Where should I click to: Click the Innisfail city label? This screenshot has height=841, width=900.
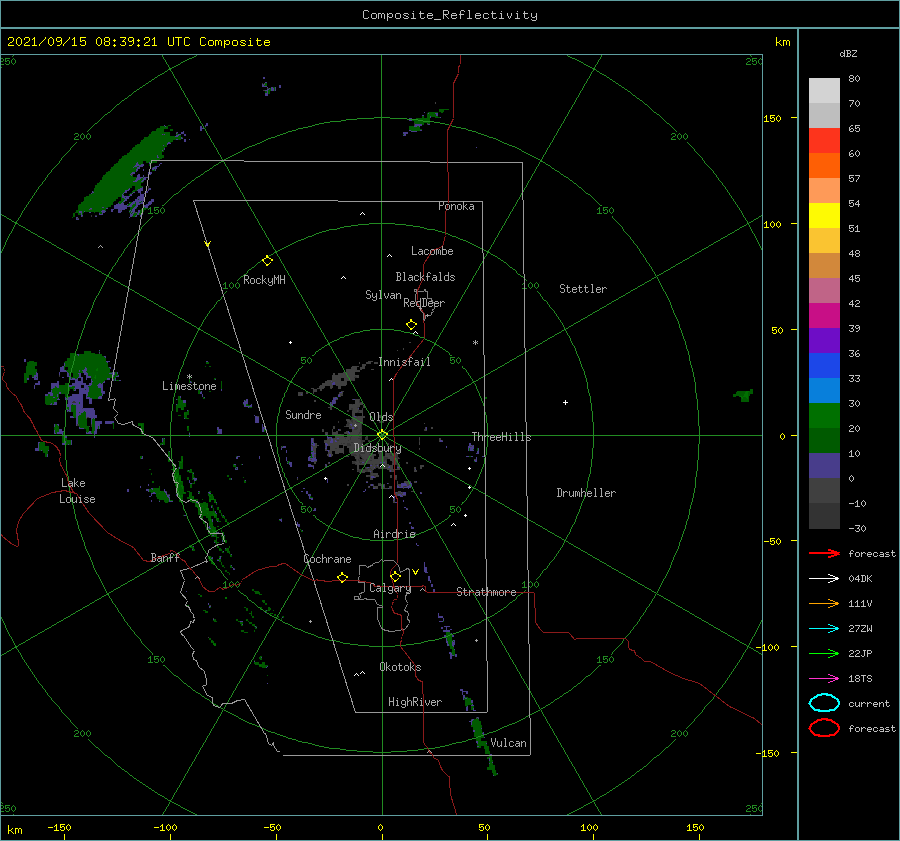(404, 362)
